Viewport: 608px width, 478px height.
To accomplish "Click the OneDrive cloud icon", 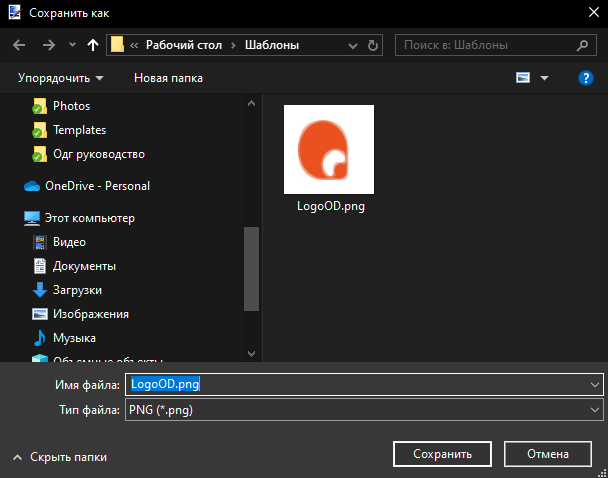I will [32, 186].
